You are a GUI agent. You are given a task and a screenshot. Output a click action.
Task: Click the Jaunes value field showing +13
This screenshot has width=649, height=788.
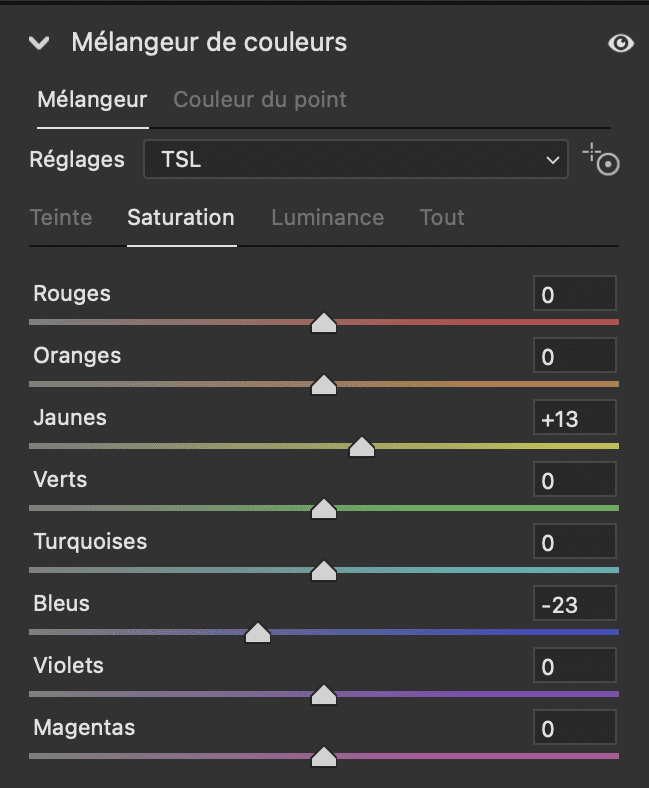click(x=574, y=419)
